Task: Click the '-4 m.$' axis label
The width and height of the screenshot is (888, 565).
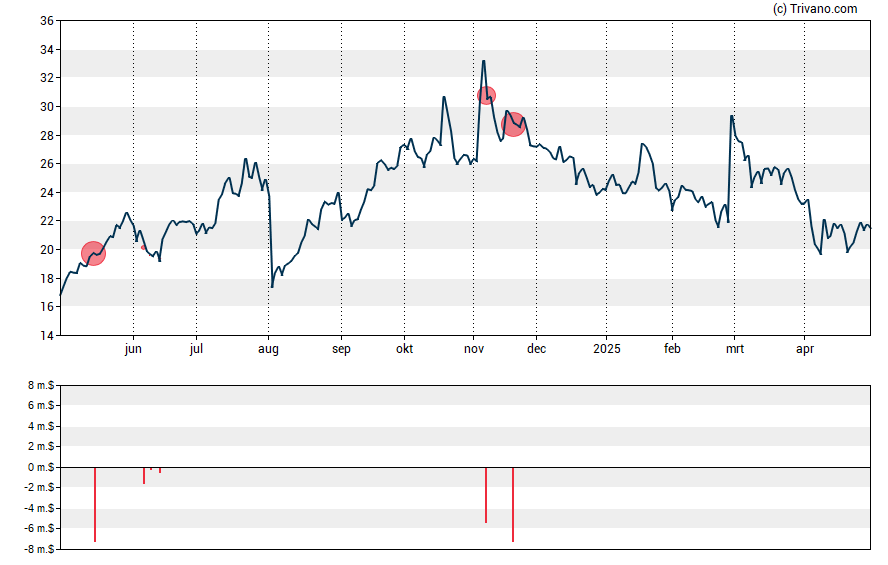Action: (x=39, y=508)
